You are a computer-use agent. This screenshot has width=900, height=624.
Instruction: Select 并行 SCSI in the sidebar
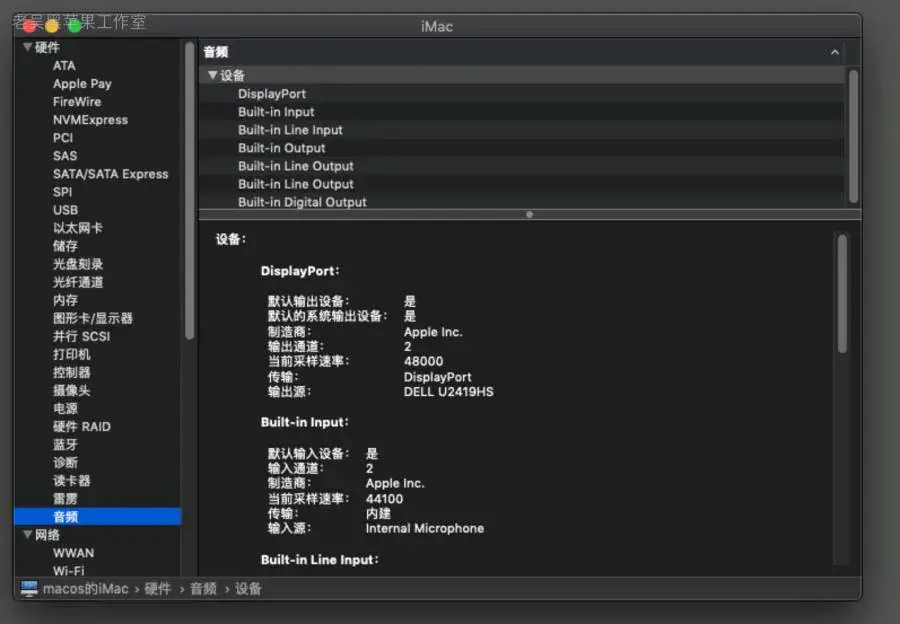click(x=82, y=336)
